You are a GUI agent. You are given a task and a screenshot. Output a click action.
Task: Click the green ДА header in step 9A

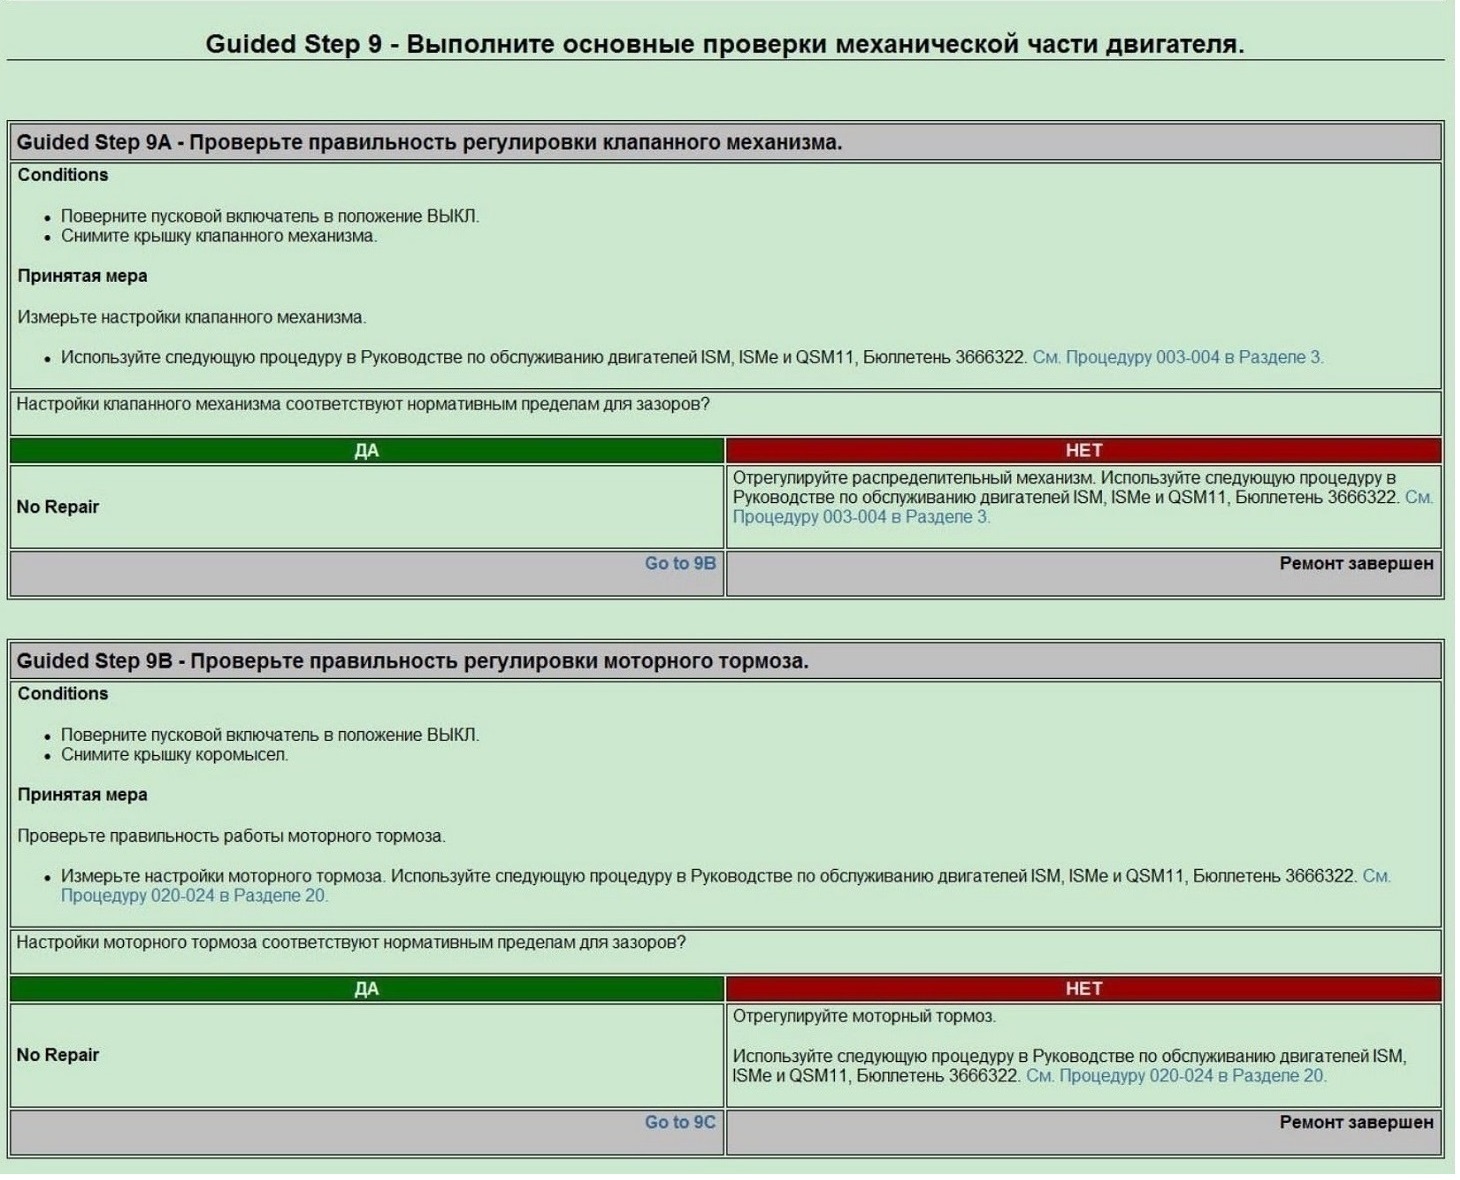[367, 450]
